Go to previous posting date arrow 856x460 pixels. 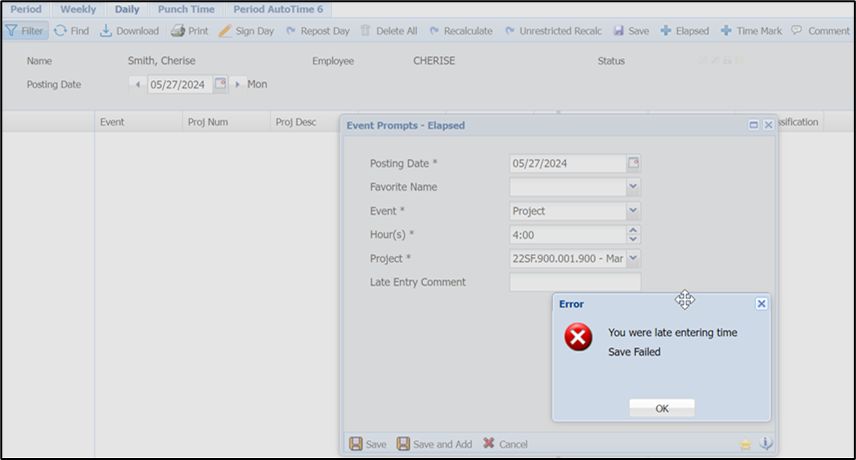coord(137,85)
